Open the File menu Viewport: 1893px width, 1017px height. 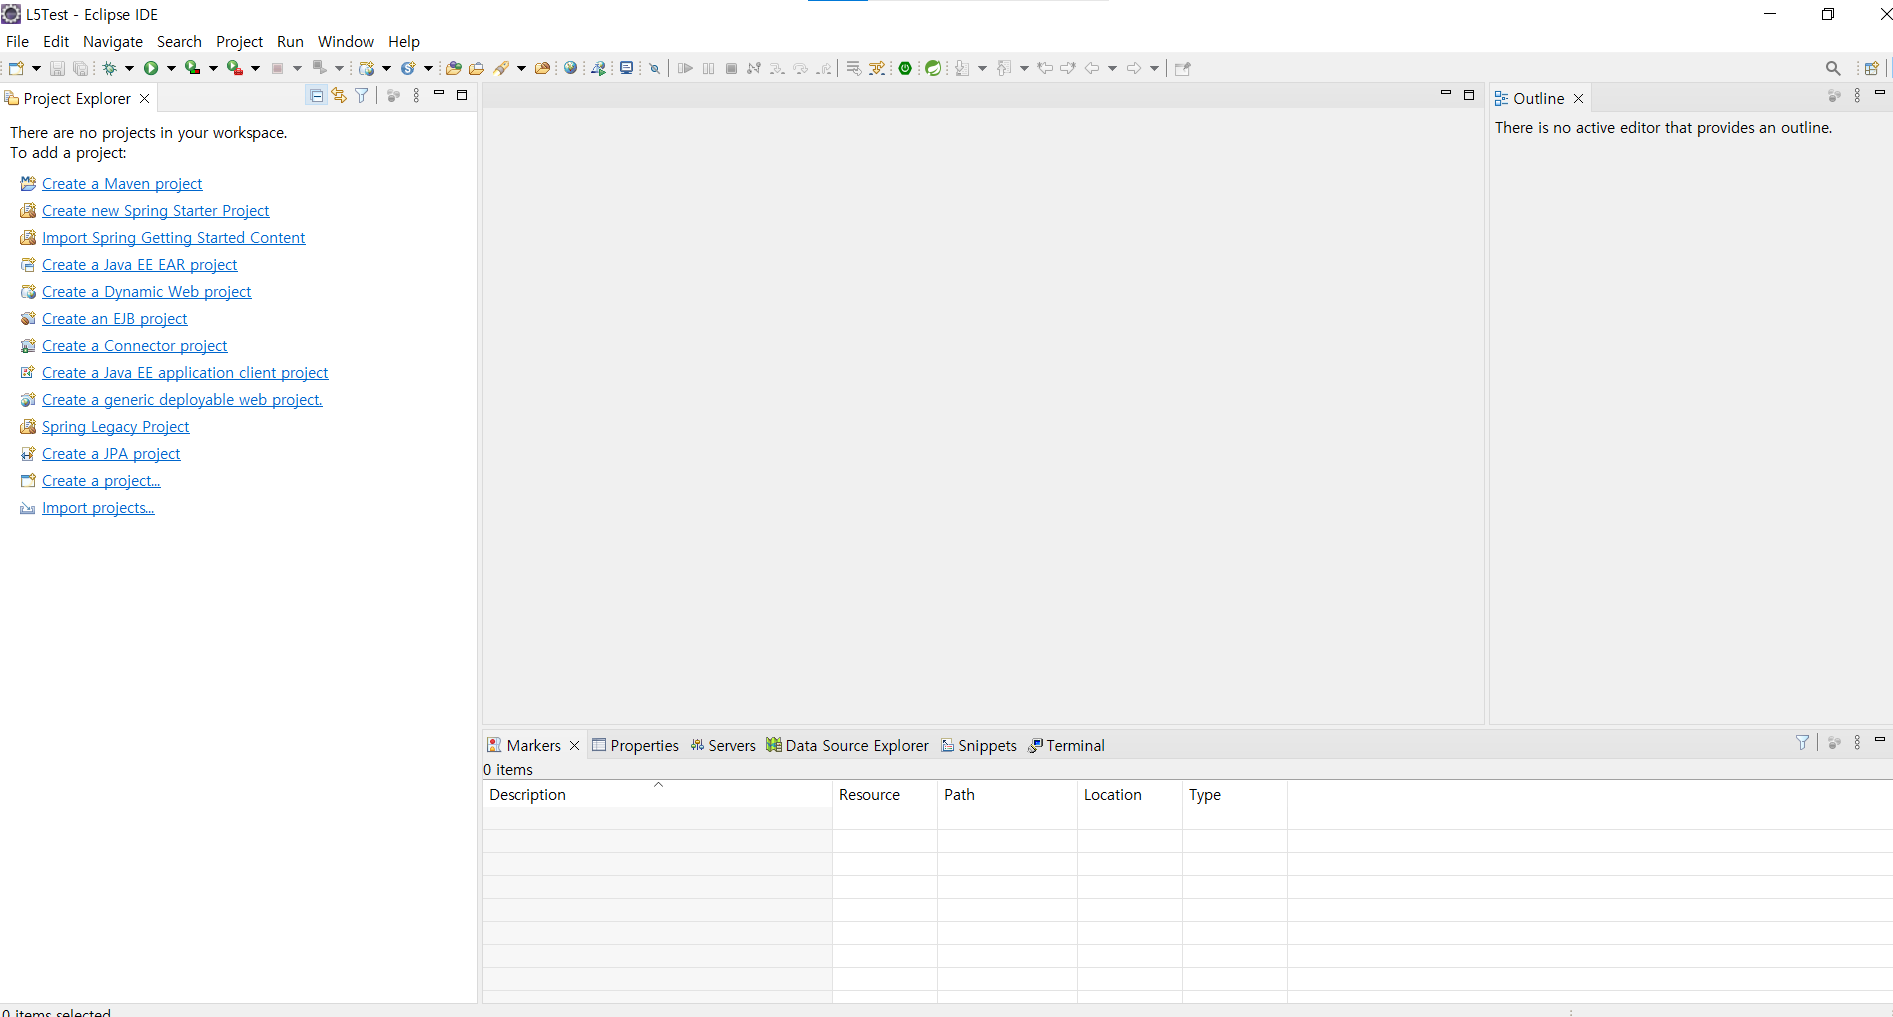click(17, 41)
